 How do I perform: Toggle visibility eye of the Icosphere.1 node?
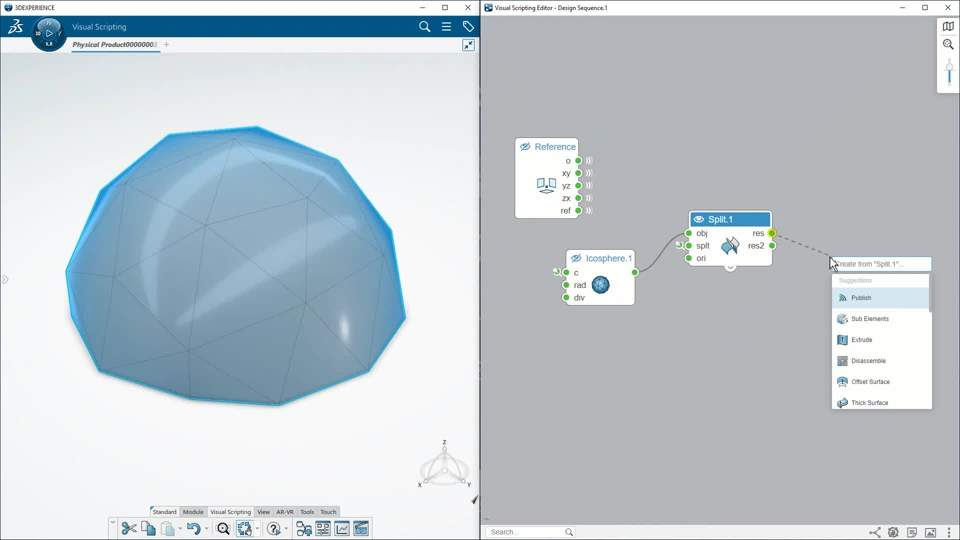click(576, 258)
